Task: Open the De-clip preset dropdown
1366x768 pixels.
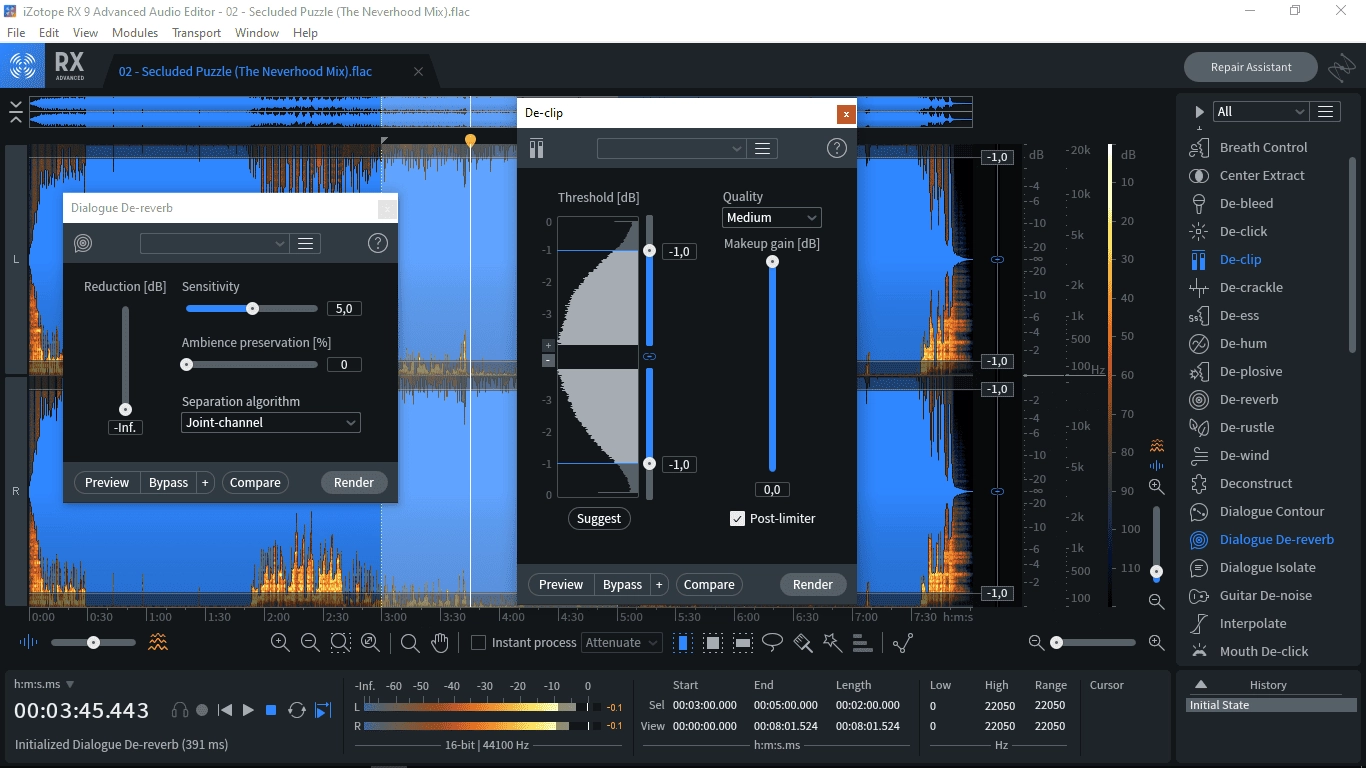Action: point(671,148)
